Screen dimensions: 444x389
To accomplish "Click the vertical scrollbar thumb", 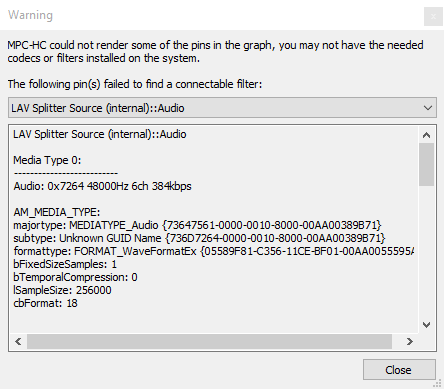I will click(x=426, y=164).
